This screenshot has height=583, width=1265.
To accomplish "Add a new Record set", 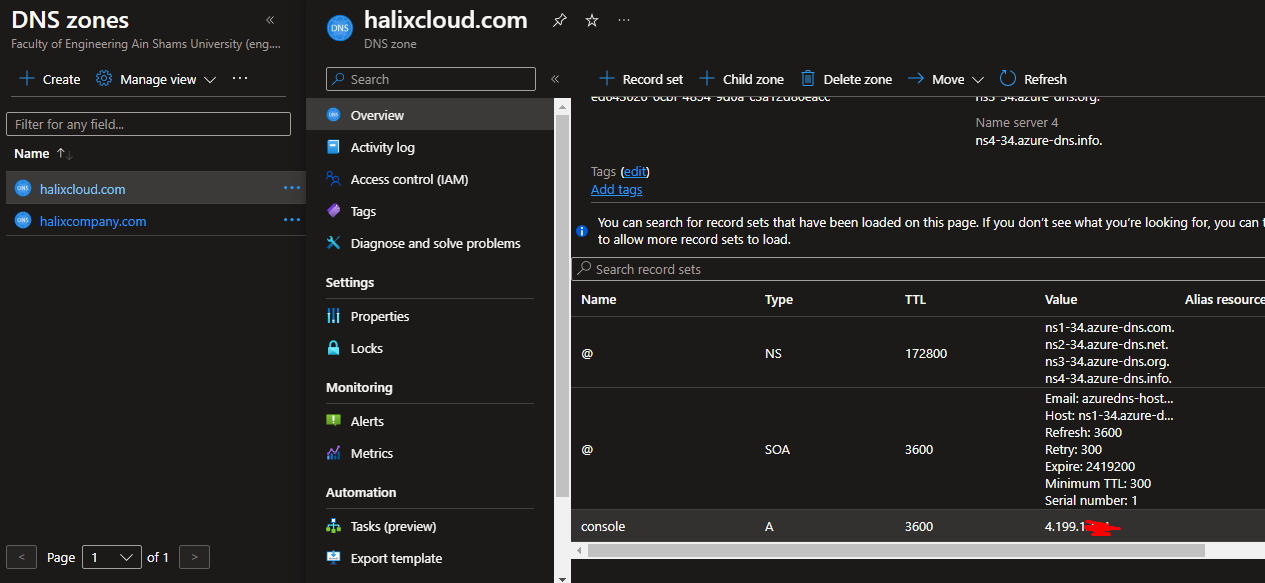I will click(641, 79).
